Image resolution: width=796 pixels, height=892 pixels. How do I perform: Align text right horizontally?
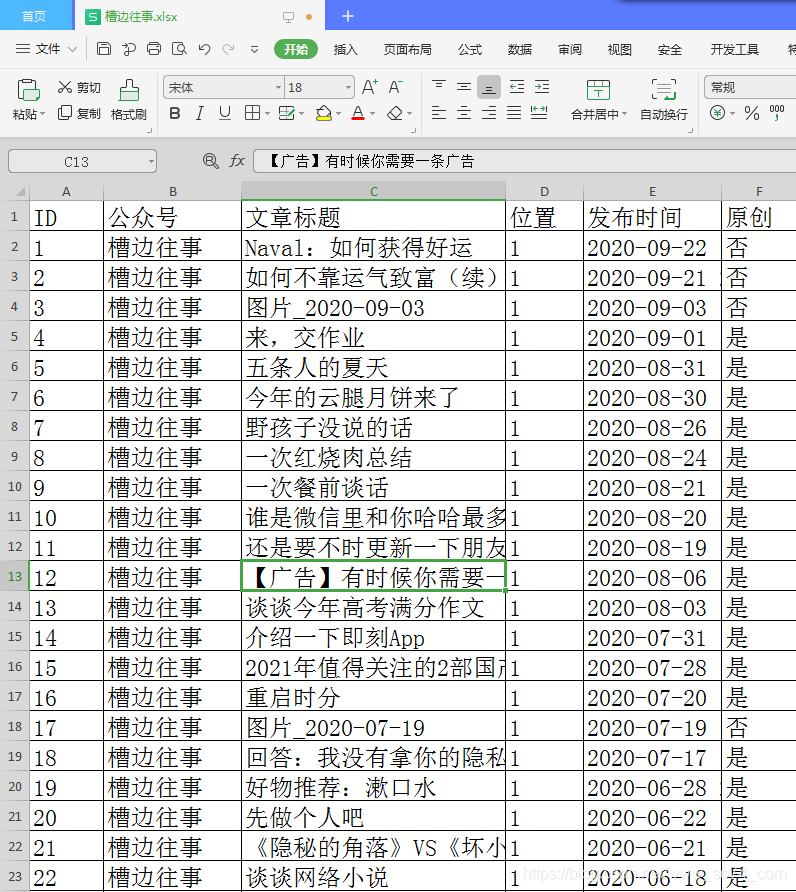click(x=489, y=113)
